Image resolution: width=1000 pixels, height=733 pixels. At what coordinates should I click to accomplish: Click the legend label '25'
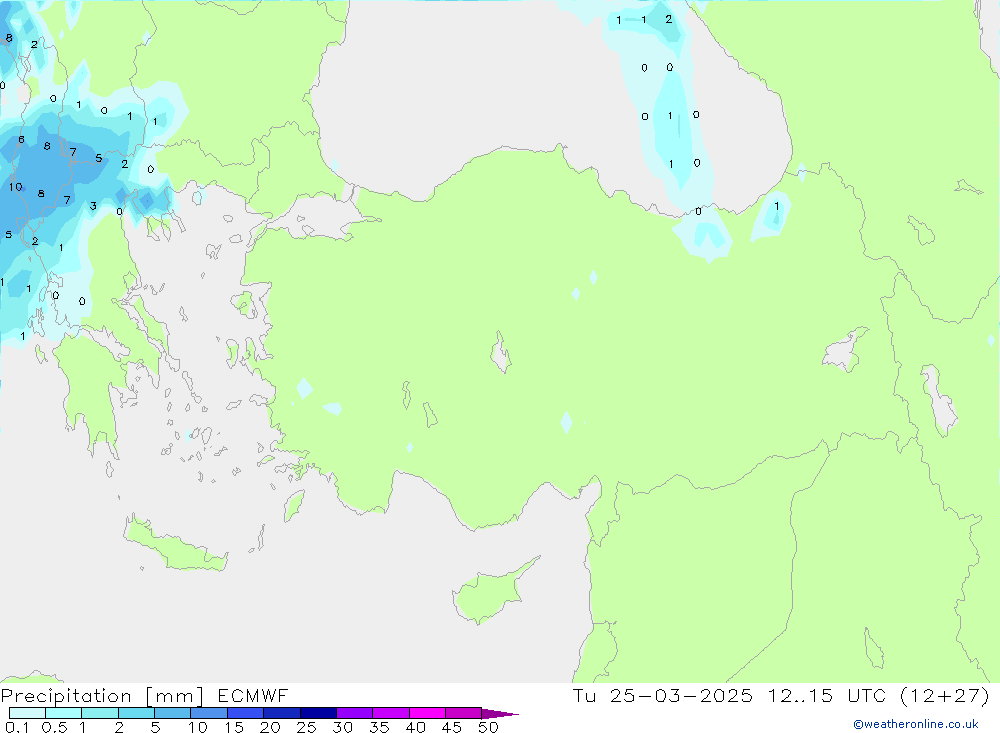click(x=307, y=727)
